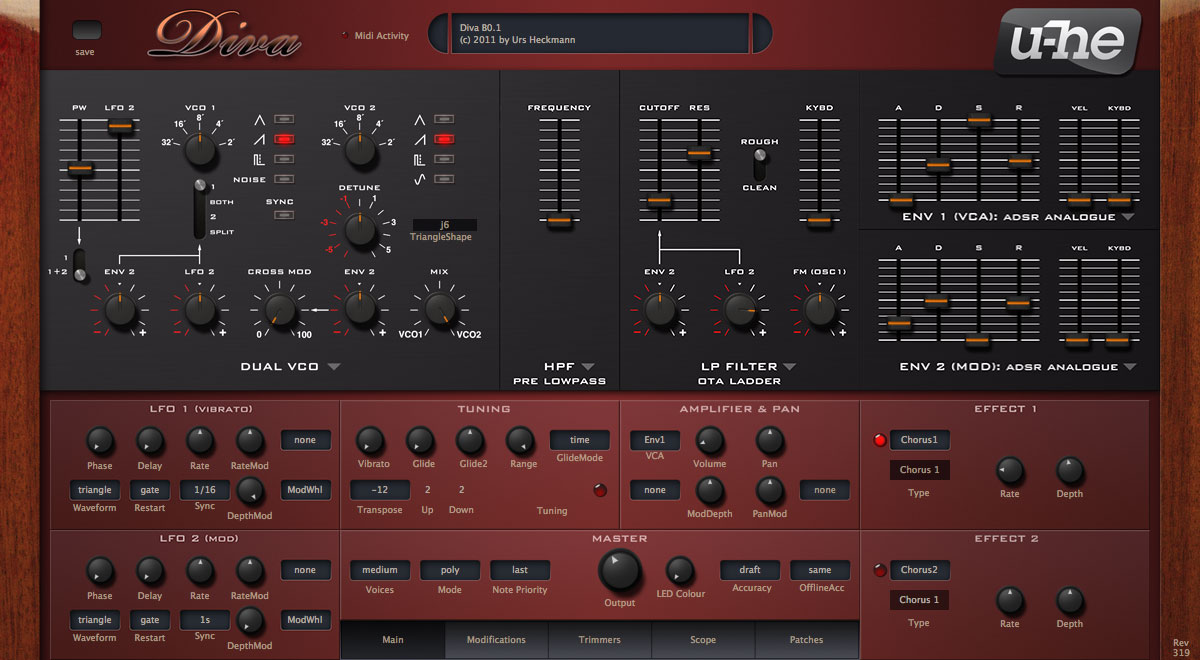Open ENV 2 (MOD) ADSR Analogue dropdown

[x=1128, y=367]
